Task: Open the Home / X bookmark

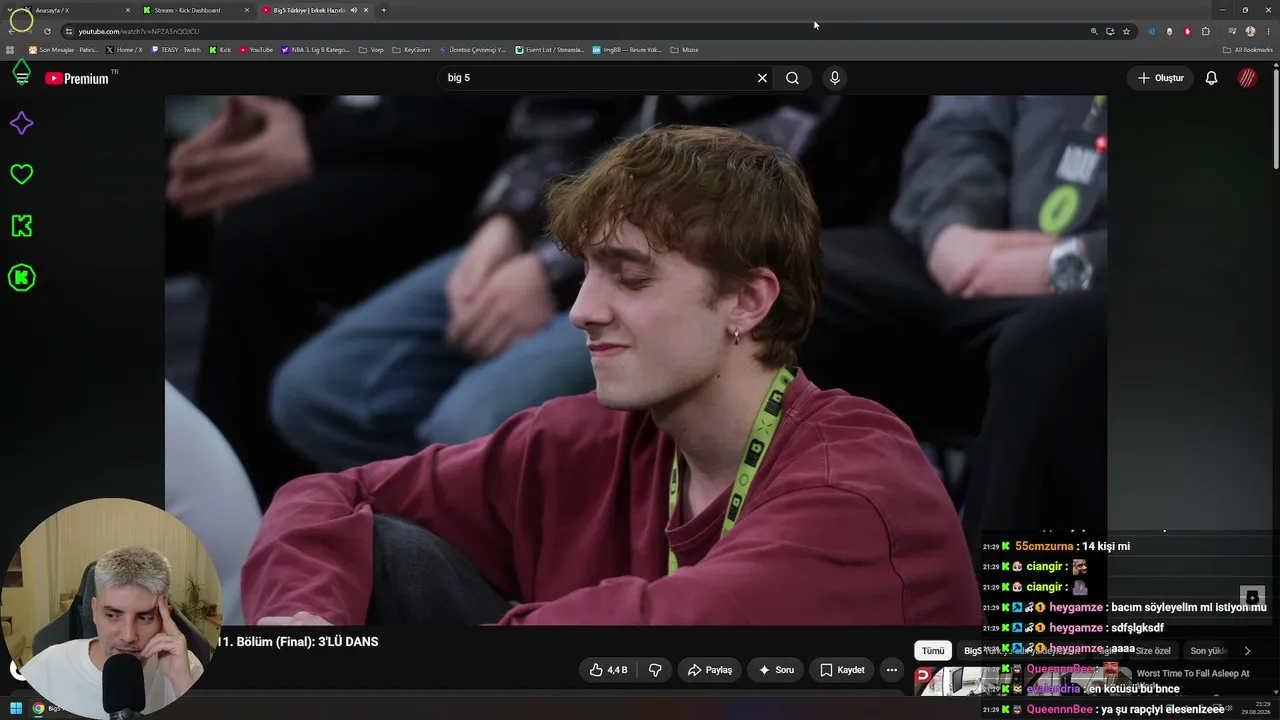Action: point(125,50)
